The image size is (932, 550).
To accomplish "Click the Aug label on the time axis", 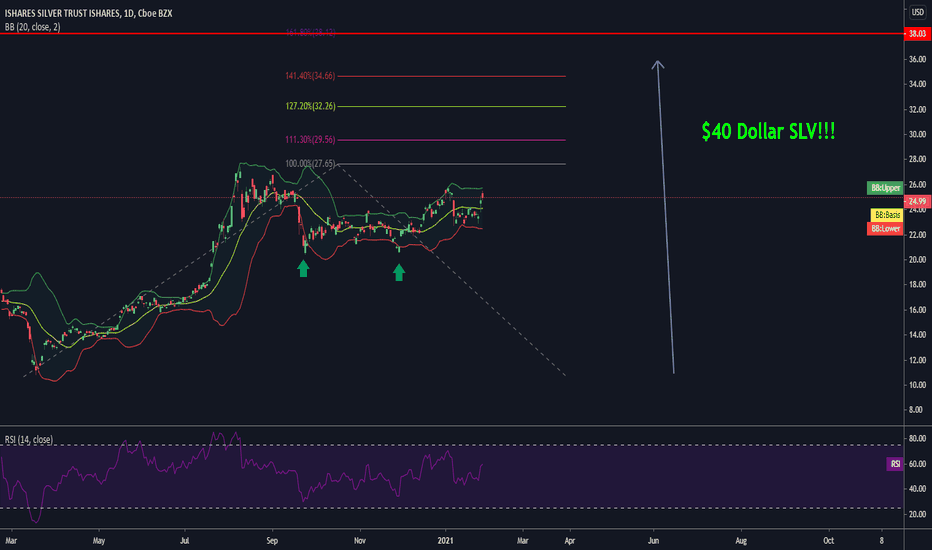I will click(741, 540).
